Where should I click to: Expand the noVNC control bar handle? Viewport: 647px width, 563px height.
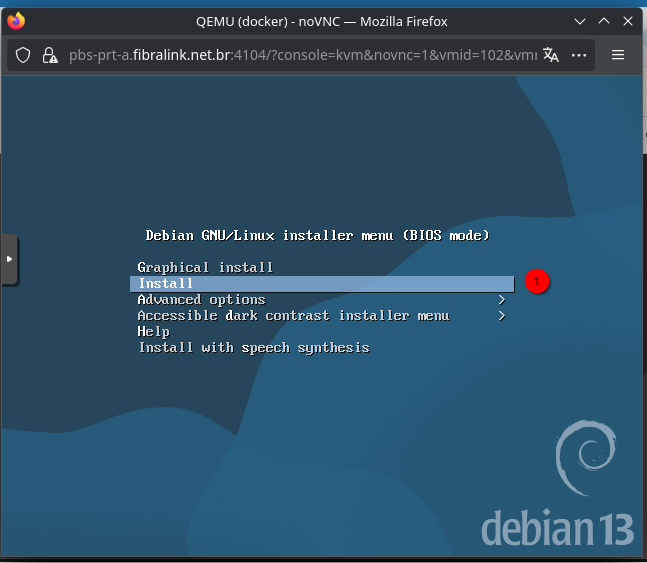tap(9, 259)
